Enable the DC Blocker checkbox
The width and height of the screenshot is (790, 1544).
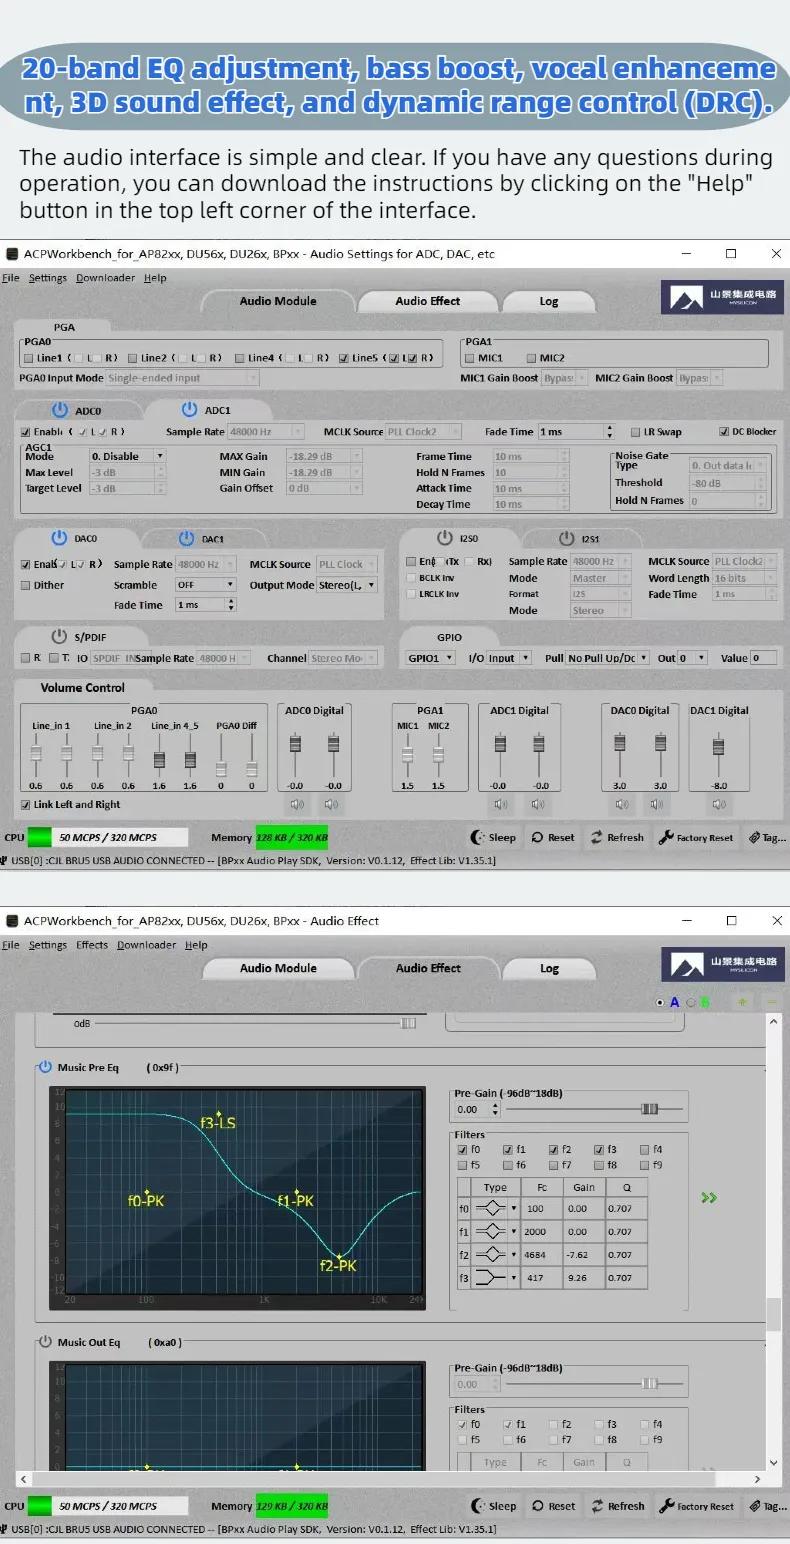click(724, 432)
